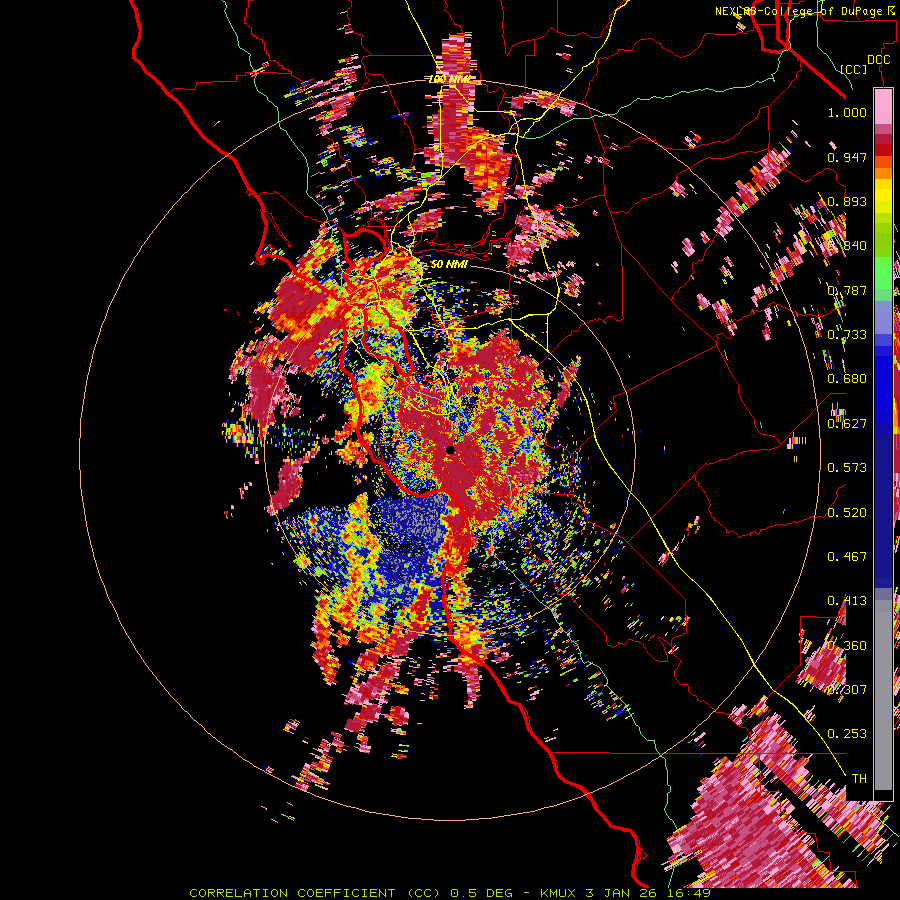
Task: Select the 0.733 legend value
Action: 847,335
